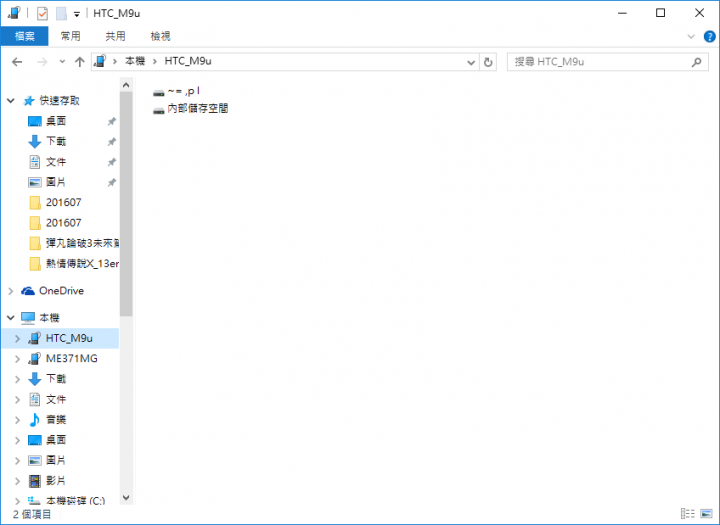Switch to the 常用 ribbon tab
Screen dimensions: 720x525
click(70, 36)
